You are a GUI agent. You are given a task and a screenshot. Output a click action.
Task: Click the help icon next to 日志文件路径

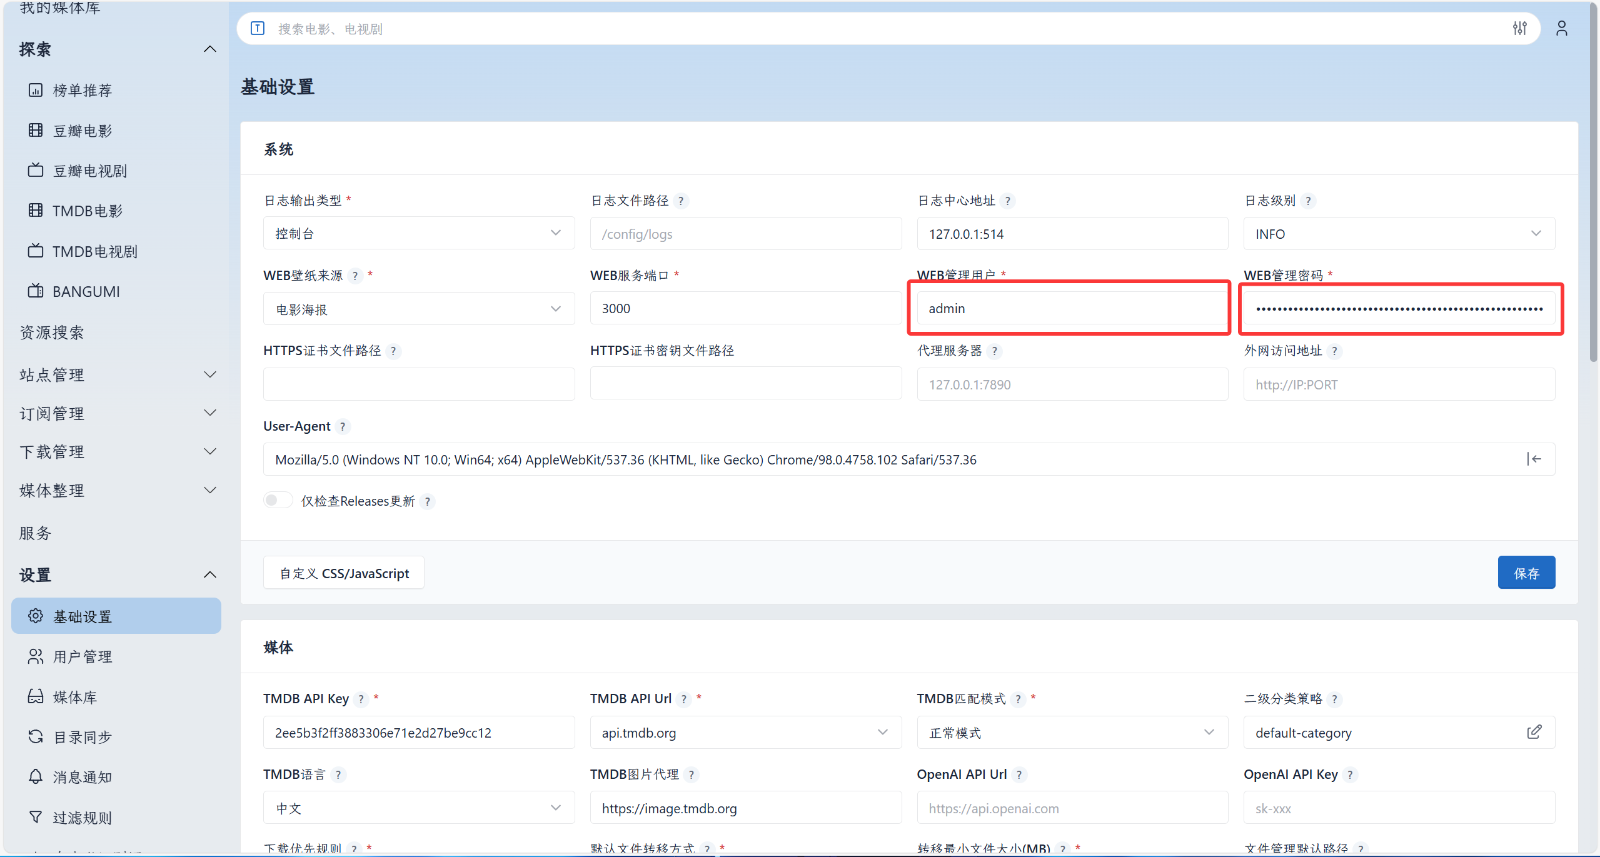681,201
